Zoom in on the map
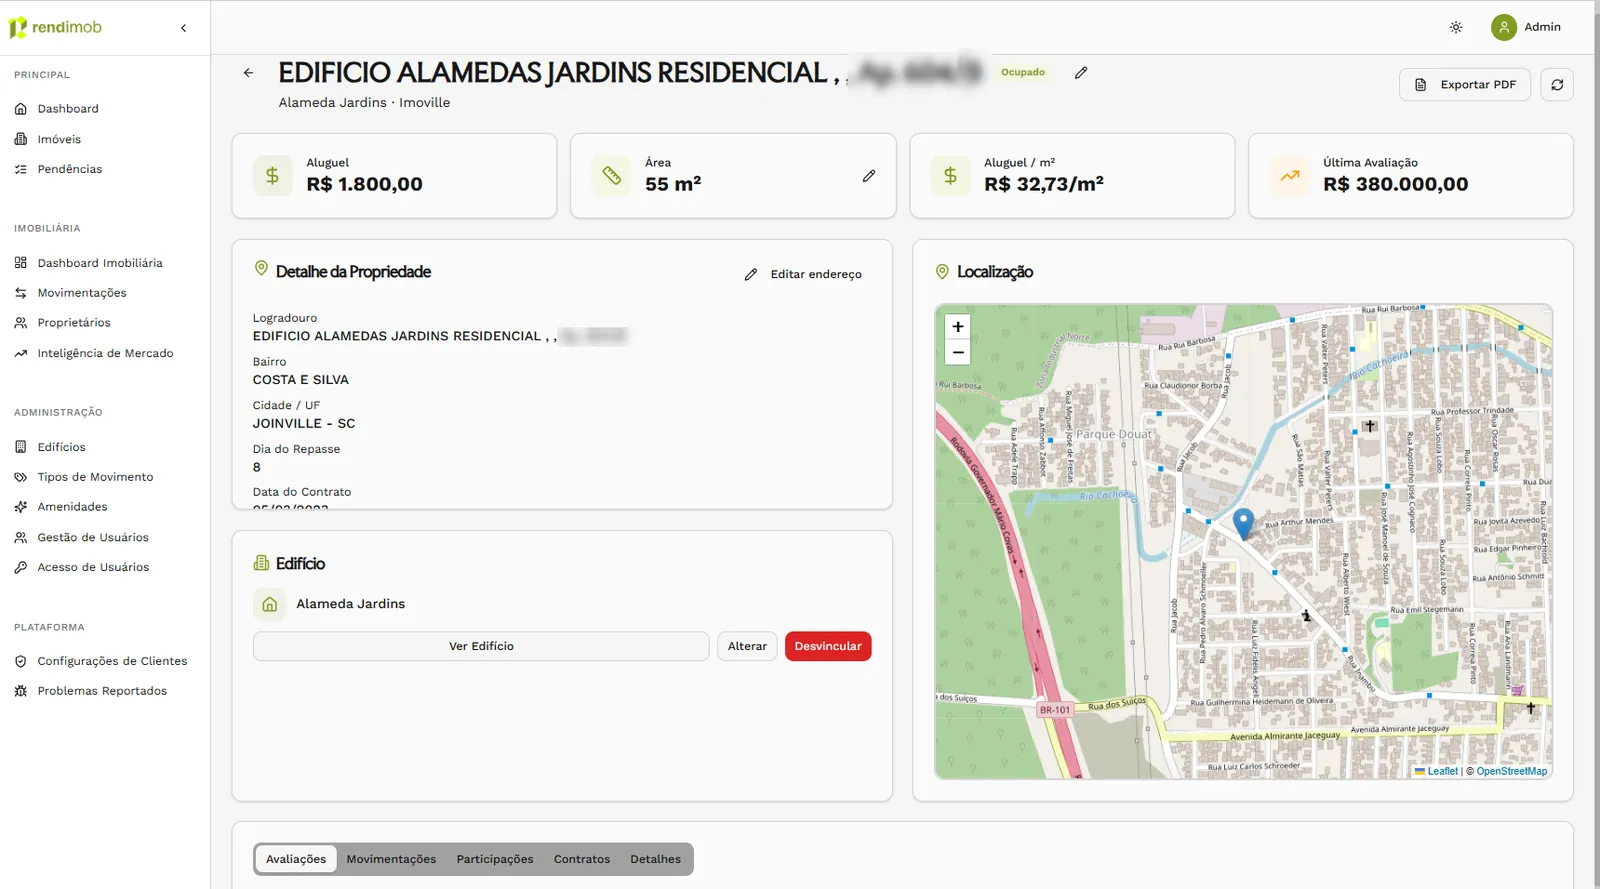 (x=958, y=327)
